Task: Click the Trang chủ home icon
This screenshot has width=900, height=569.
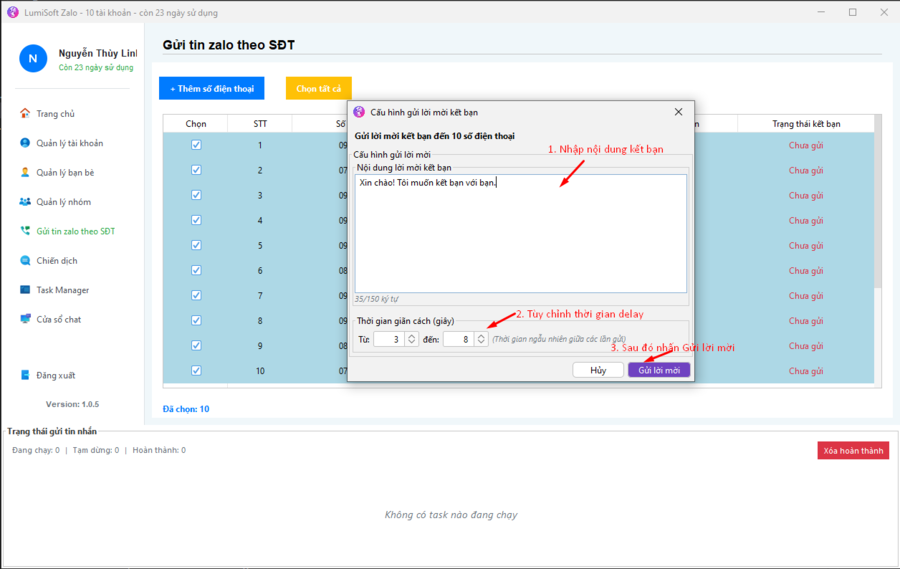Action: [x=26, y=114]
